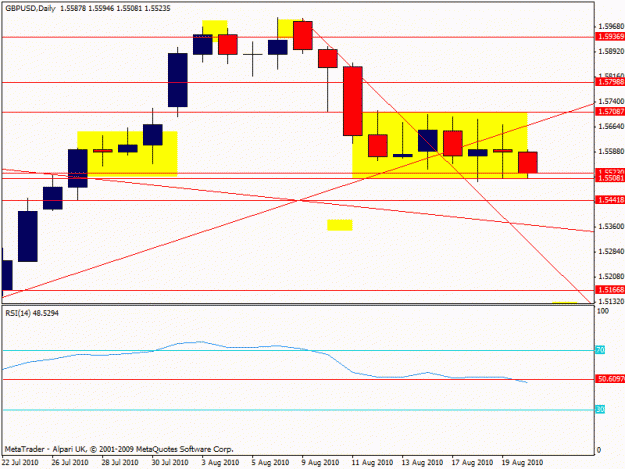Click the 1.53600 price axis value

tap(611, 226)
